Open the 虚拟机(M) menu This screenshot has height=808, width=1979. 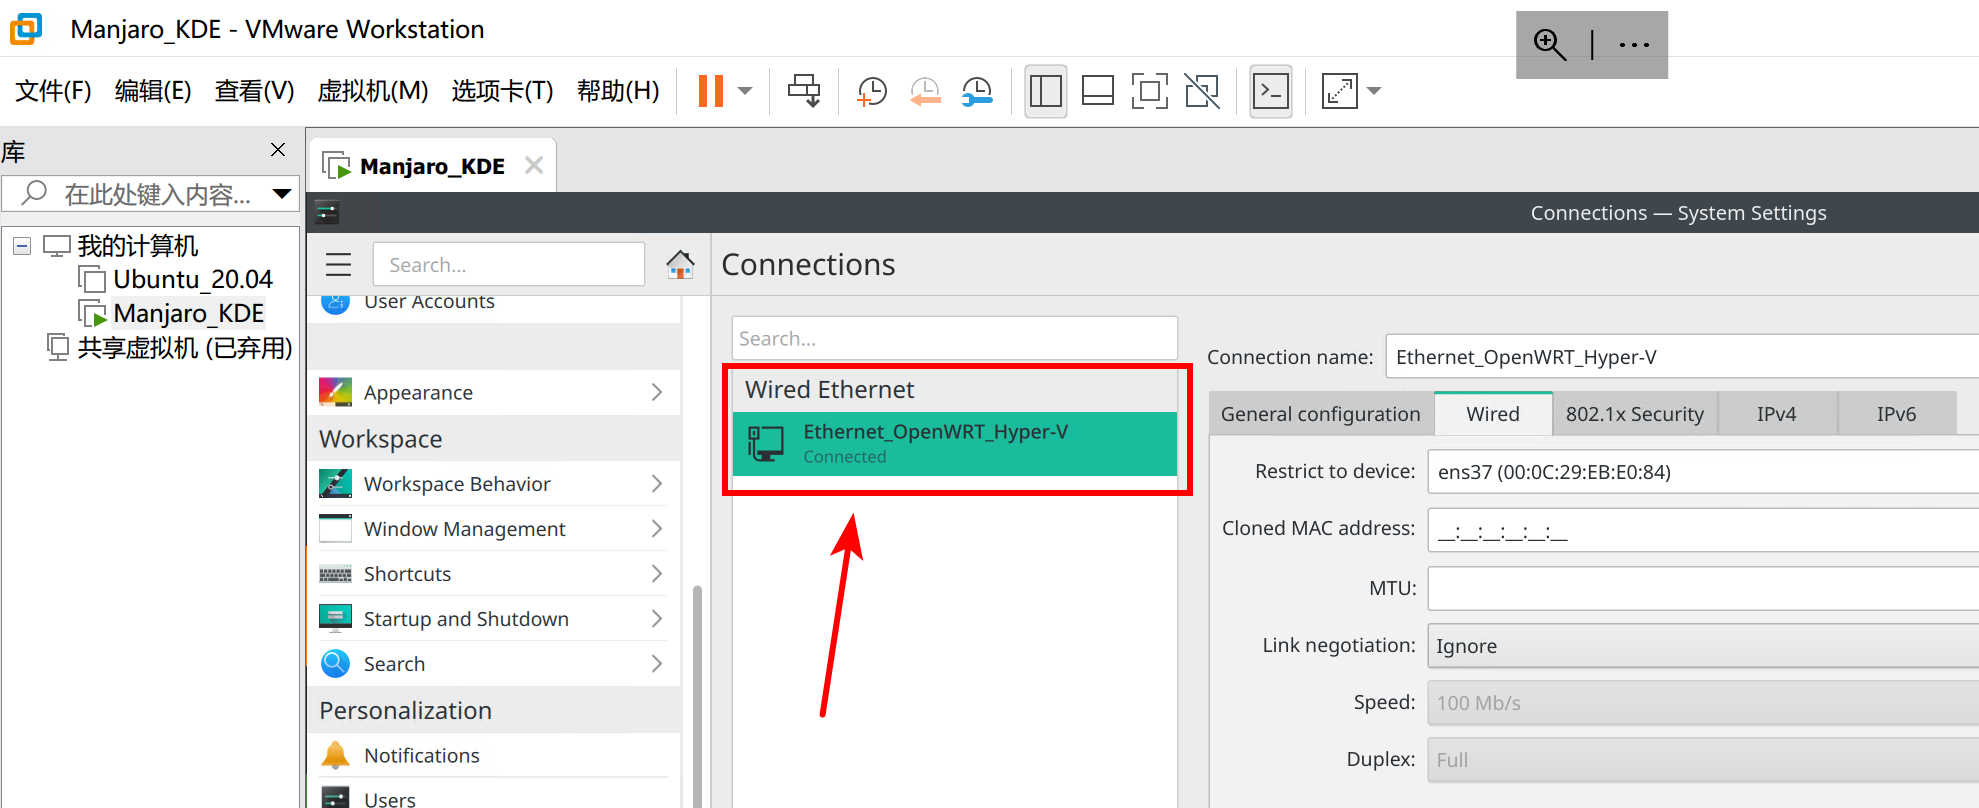(x=372, y=91)
